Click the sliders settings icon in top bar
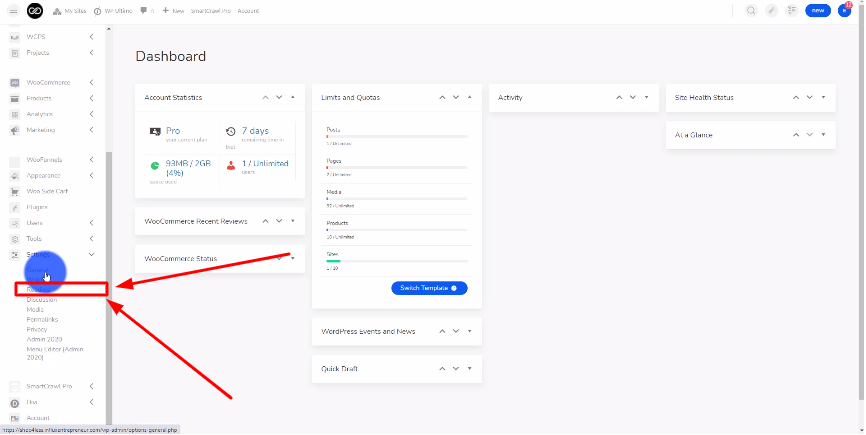866x435 pixels. pyautogui.click(x=791, y=10)
